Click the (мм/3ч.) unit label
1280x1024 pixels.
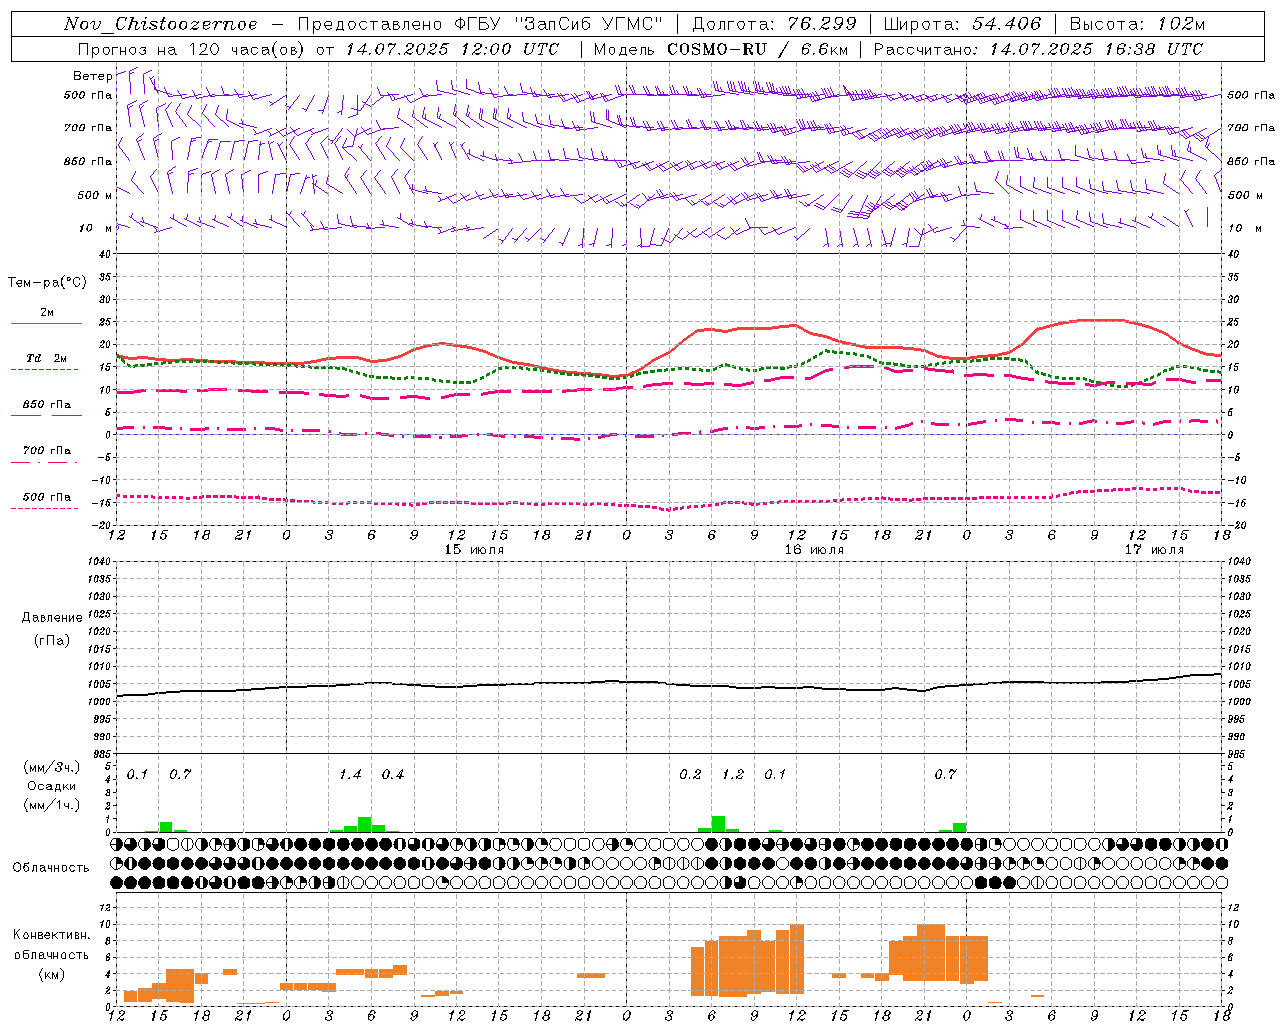click(x=52, y=767)
